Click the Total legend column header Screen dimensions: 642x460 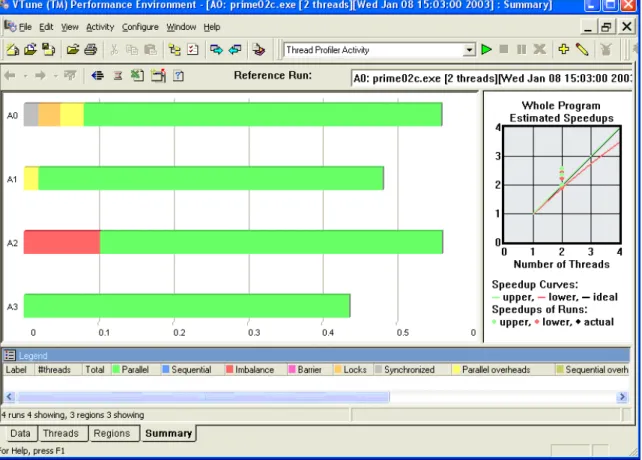point(95,370)
